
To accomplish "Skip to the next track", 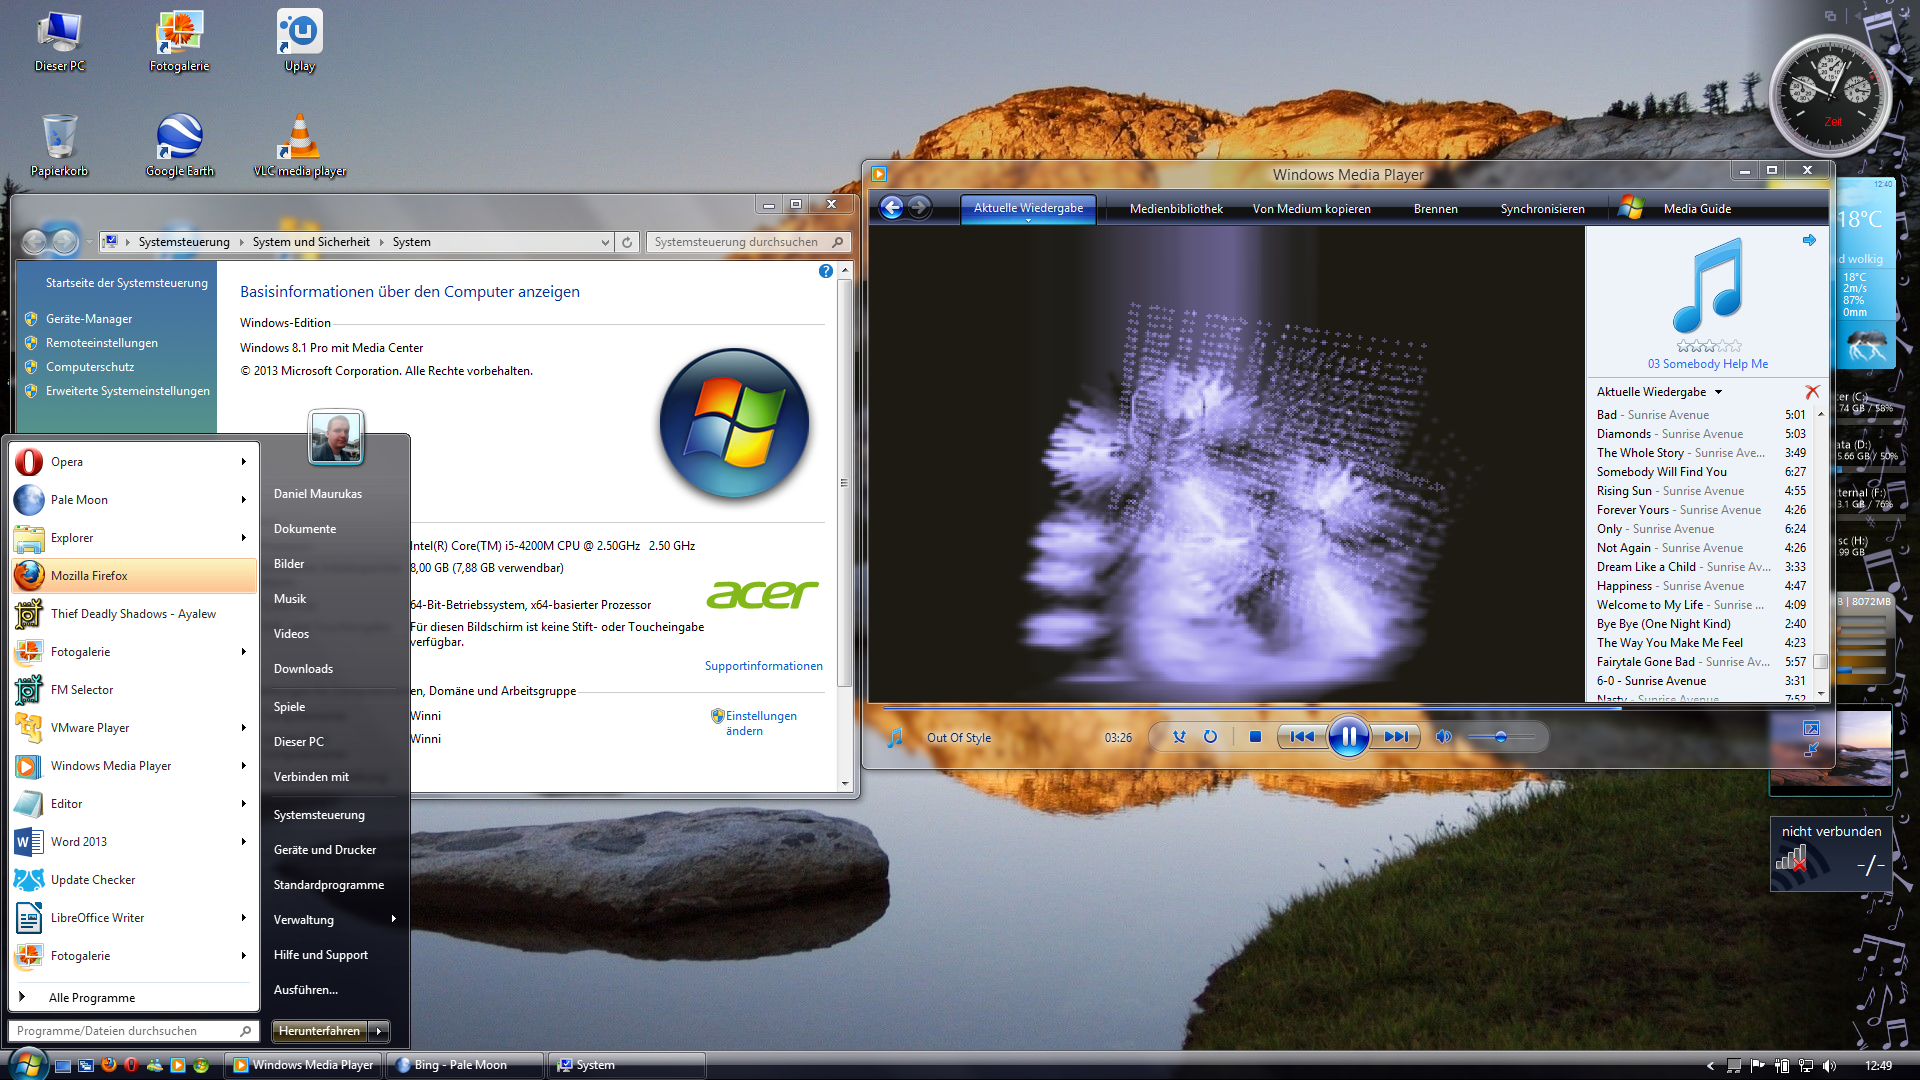I will [x=1396, y=737].
